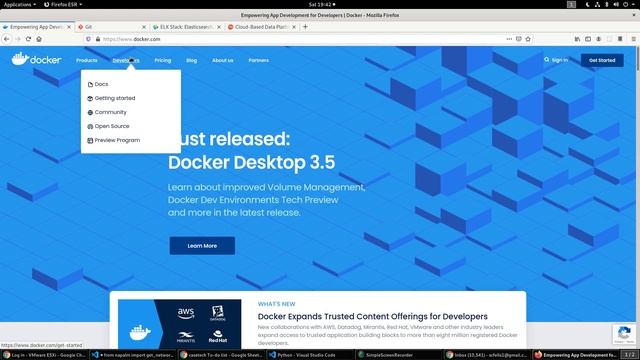Screen dimensions: 640x360
Task: Open the page actions three-dot menu
Action: point(509,39)
